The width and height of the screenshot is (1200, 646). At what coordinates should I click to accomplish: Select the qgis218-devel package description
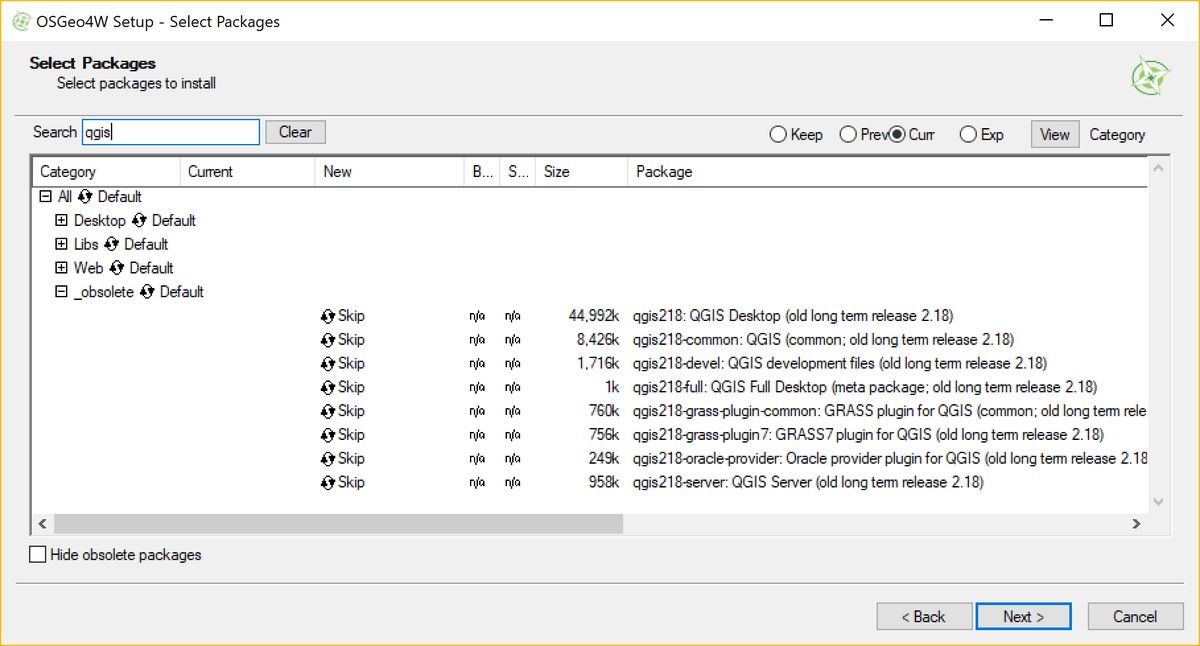point(840,364)
